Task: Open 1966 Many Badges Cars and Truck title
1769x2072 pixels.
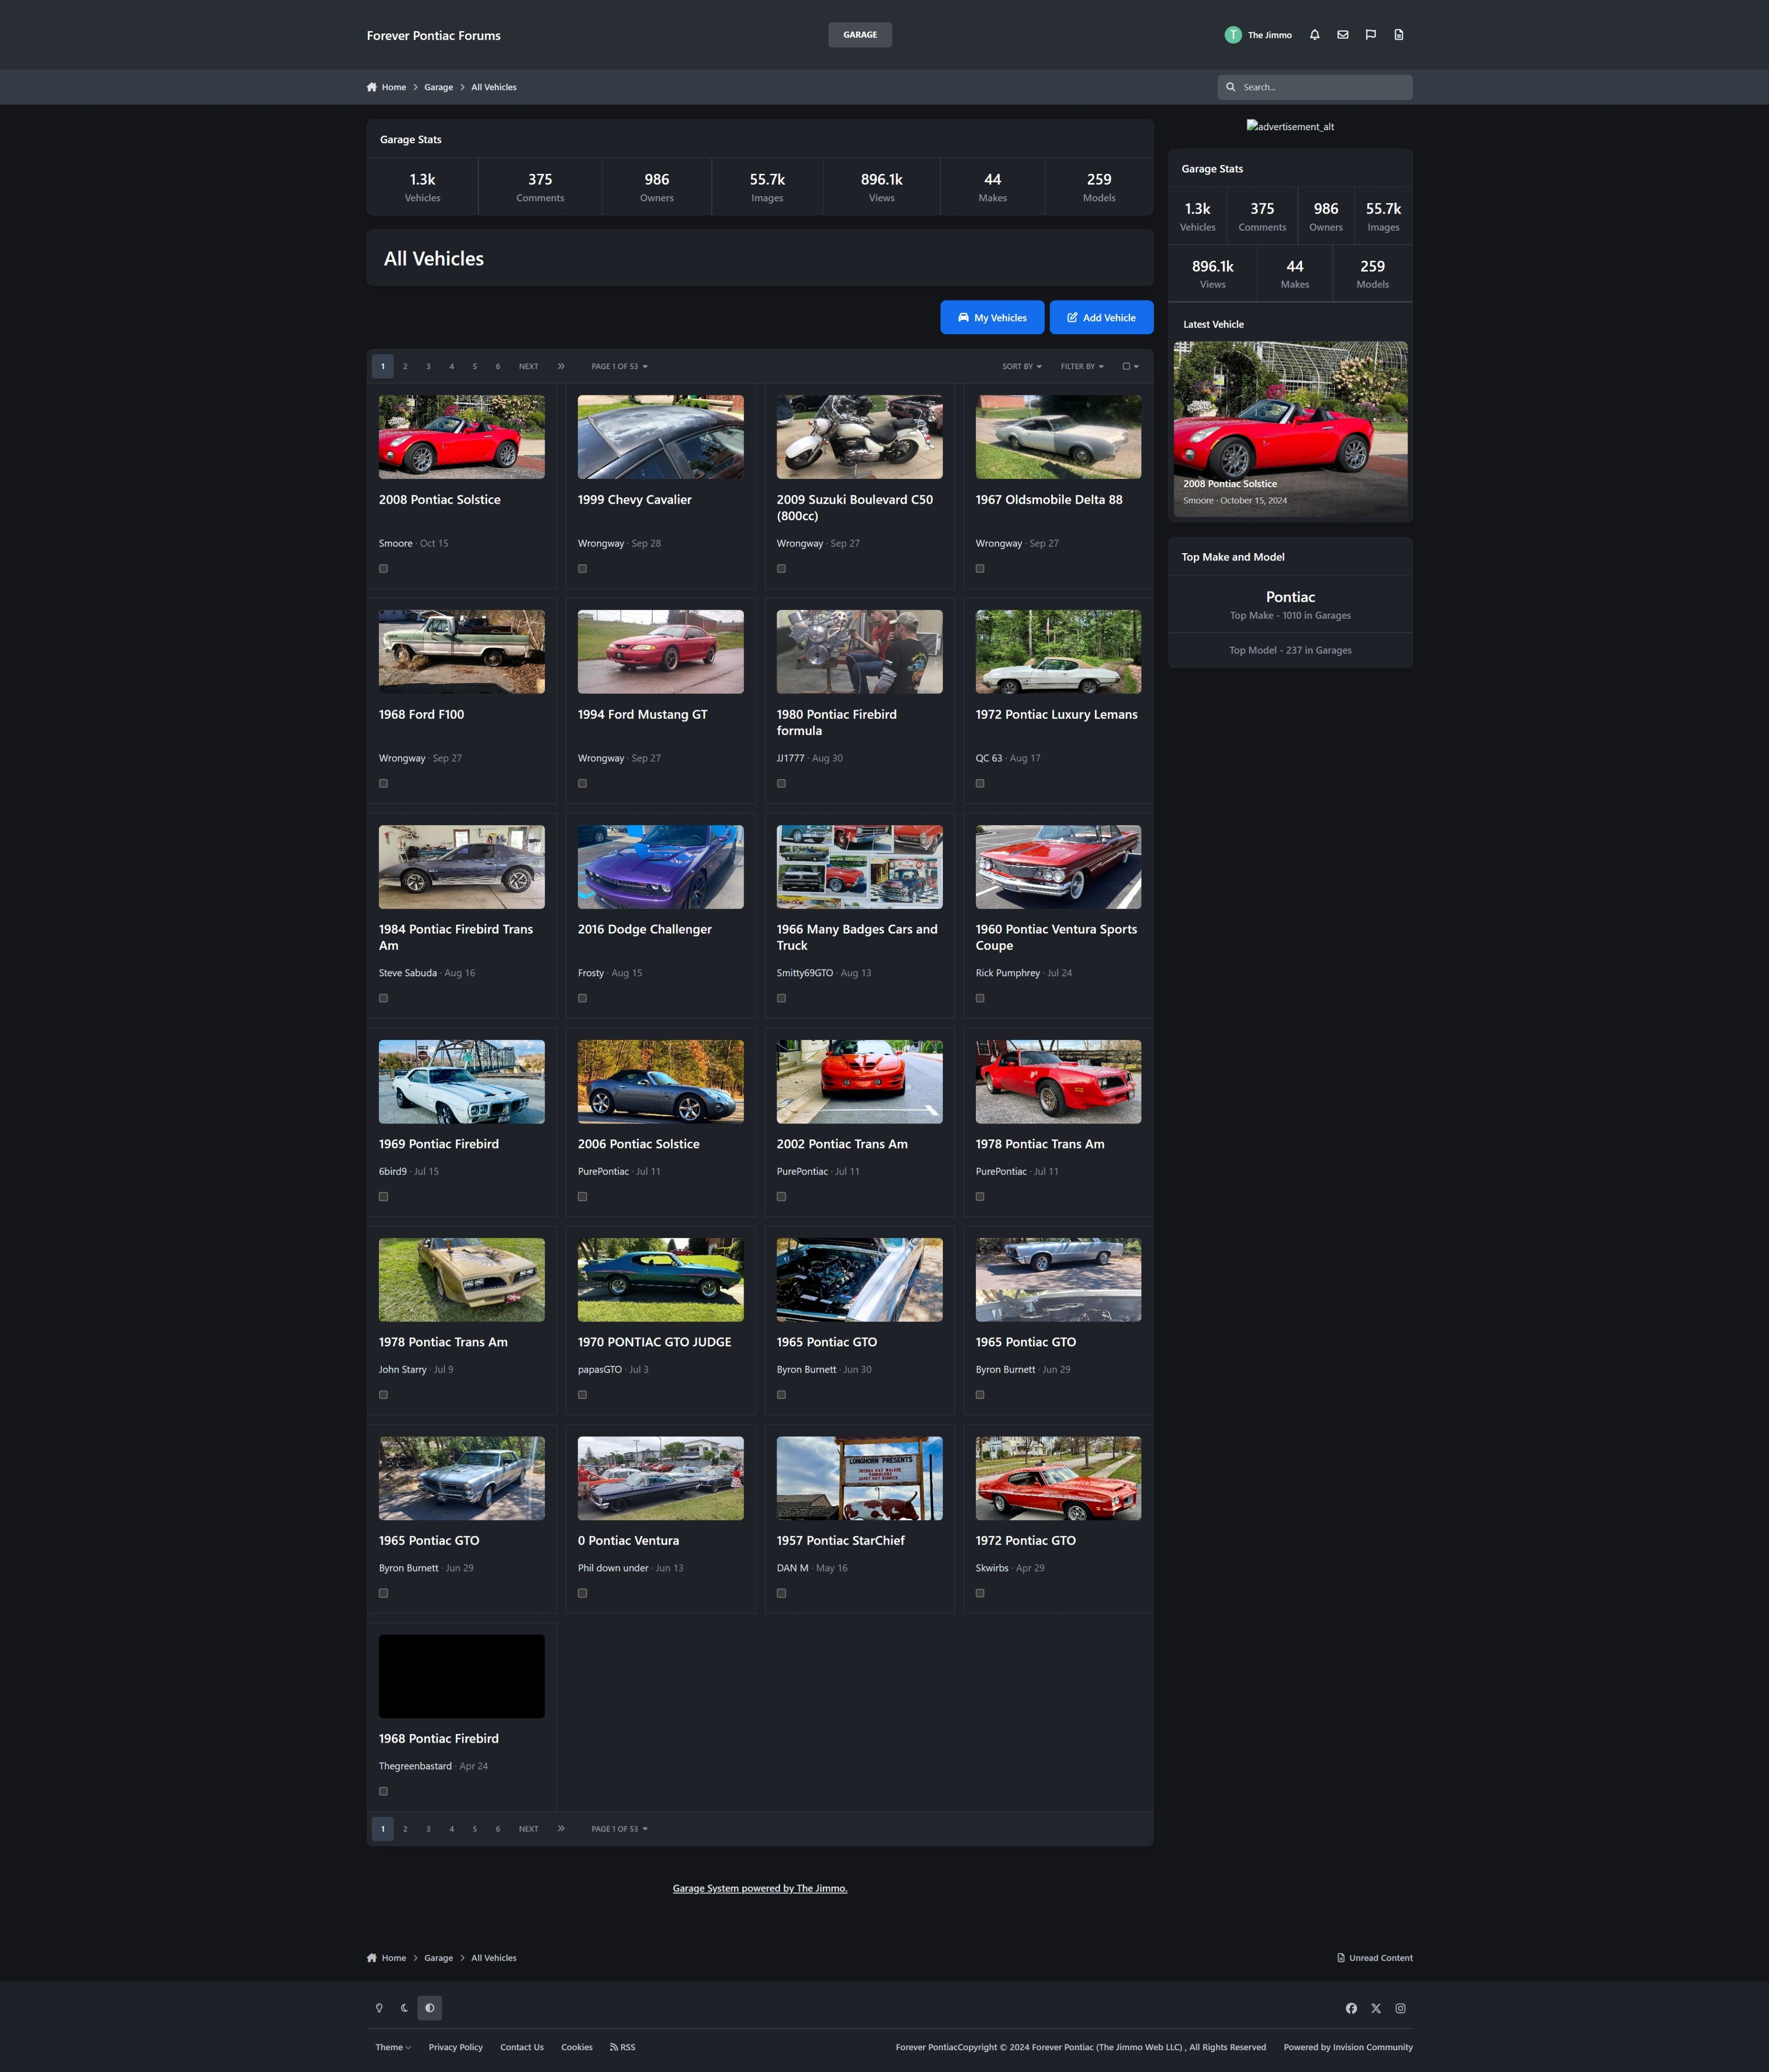Action: (857, 937)
